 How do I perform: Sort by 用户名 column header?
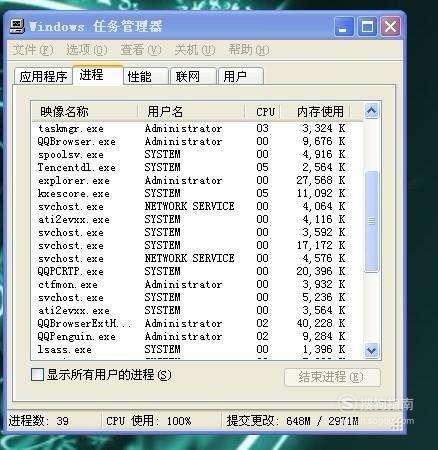tap(191, 111)
